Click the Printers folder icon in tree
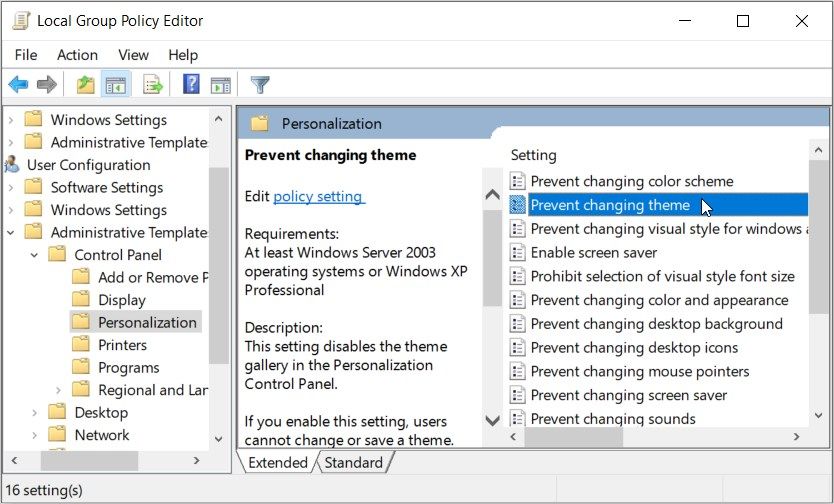The width and height of the screenshot is (834, 504). click(x=81, y=345)
